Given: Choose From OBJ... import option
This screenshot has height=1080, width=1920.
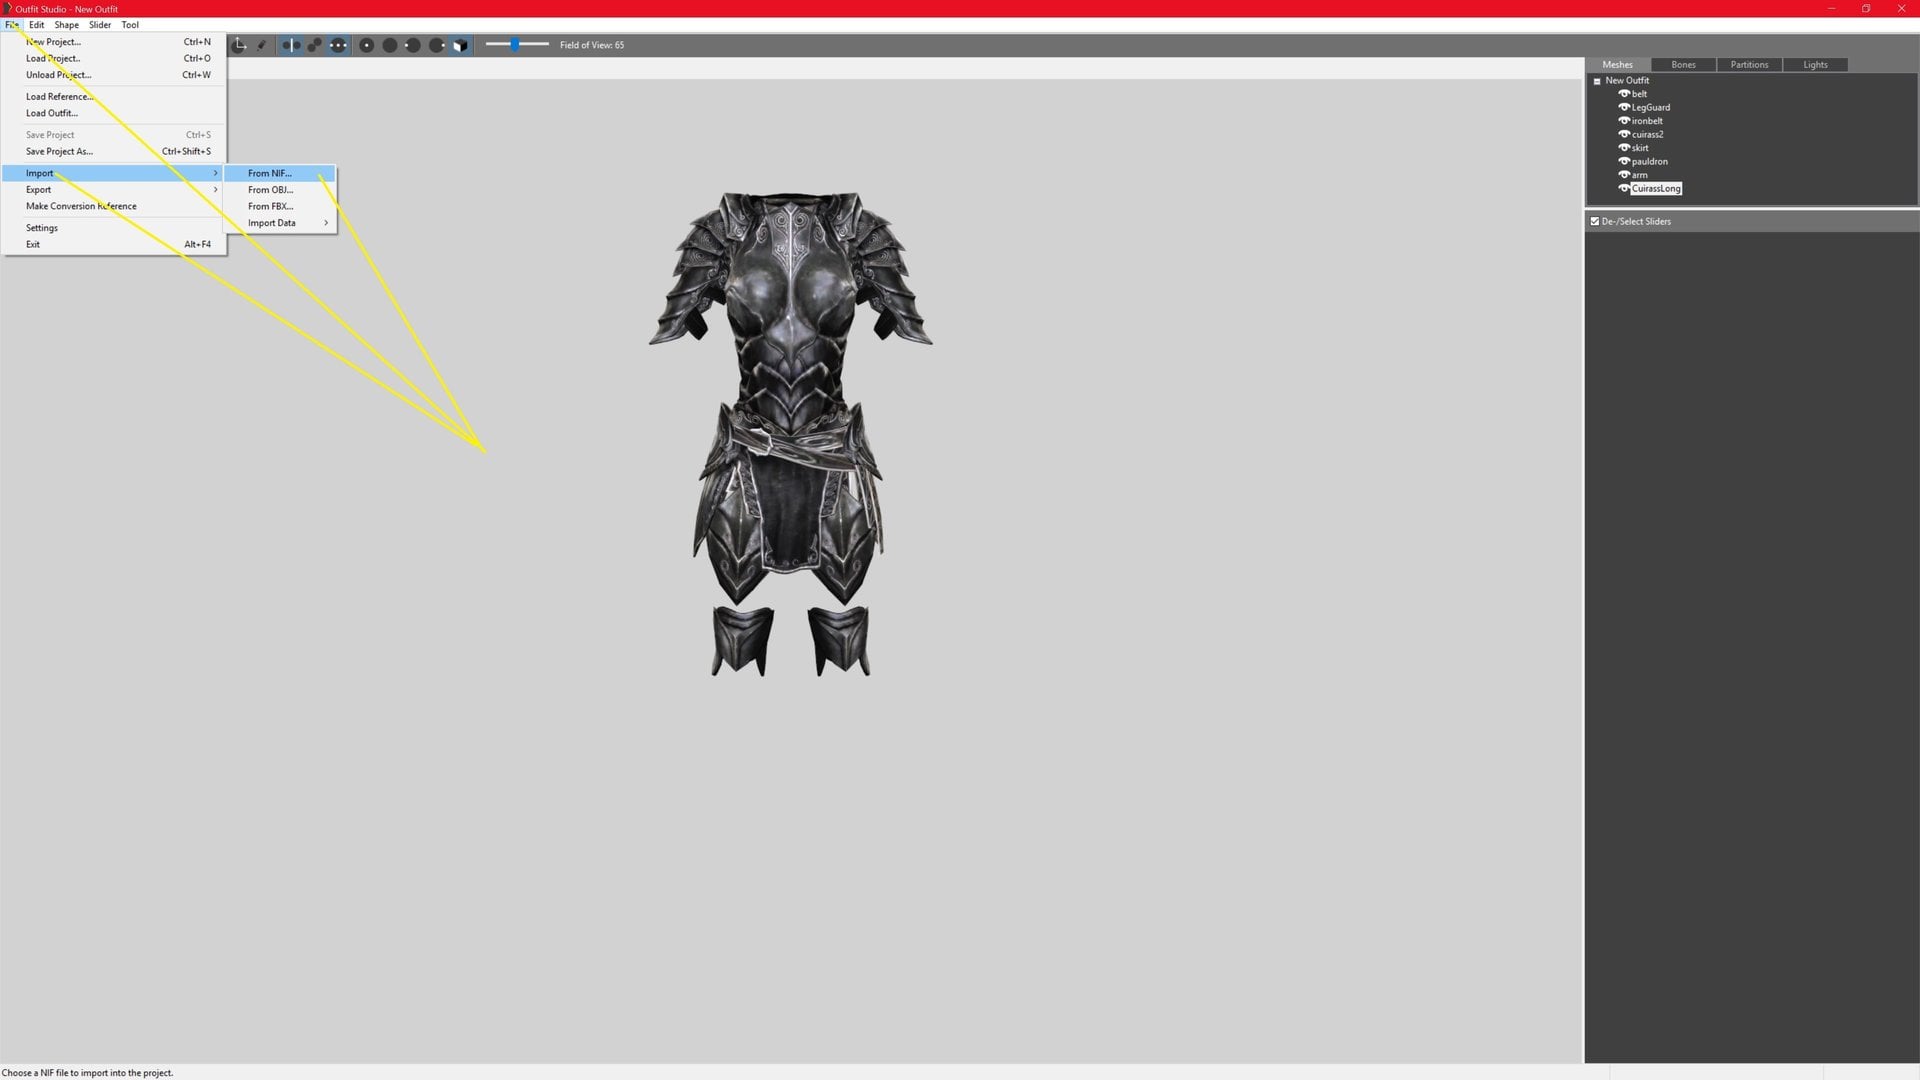Looking at the screenshot, I should [x=280, y=190].
